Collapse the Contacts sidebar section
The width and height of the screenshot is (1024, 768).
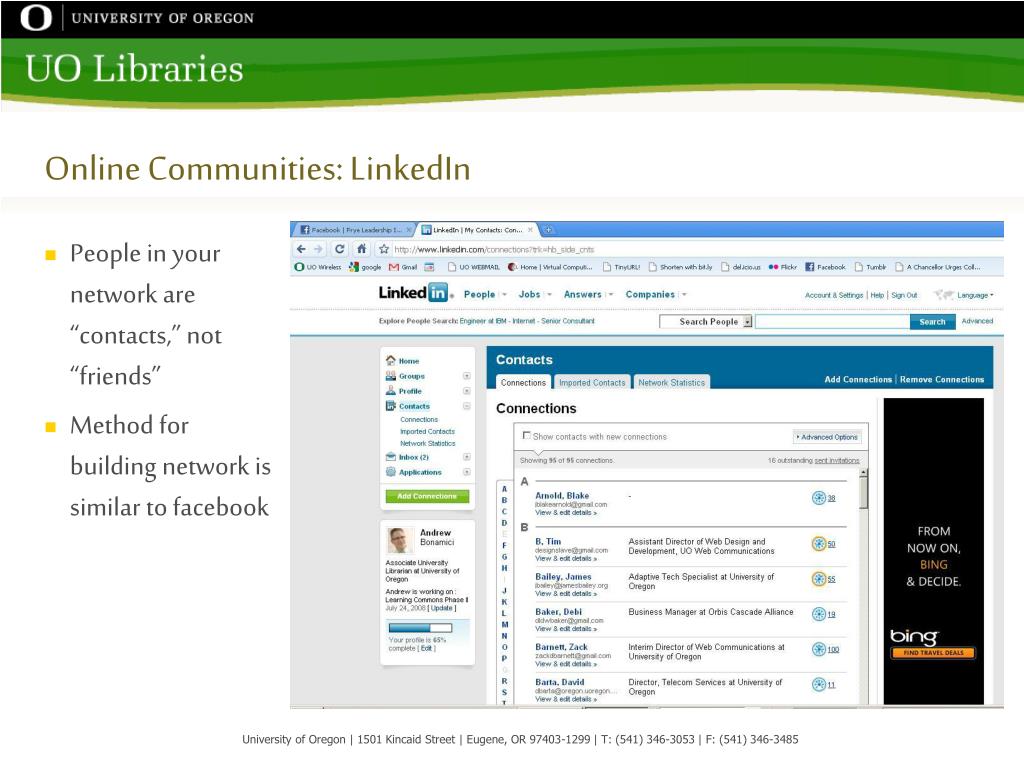[467, 406]
